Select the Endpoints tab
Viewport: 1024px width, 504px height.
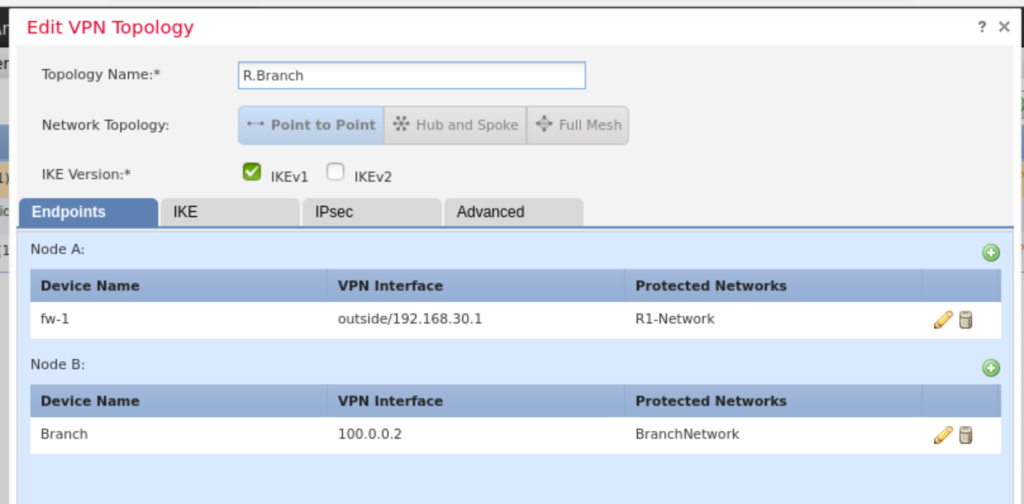88,212
